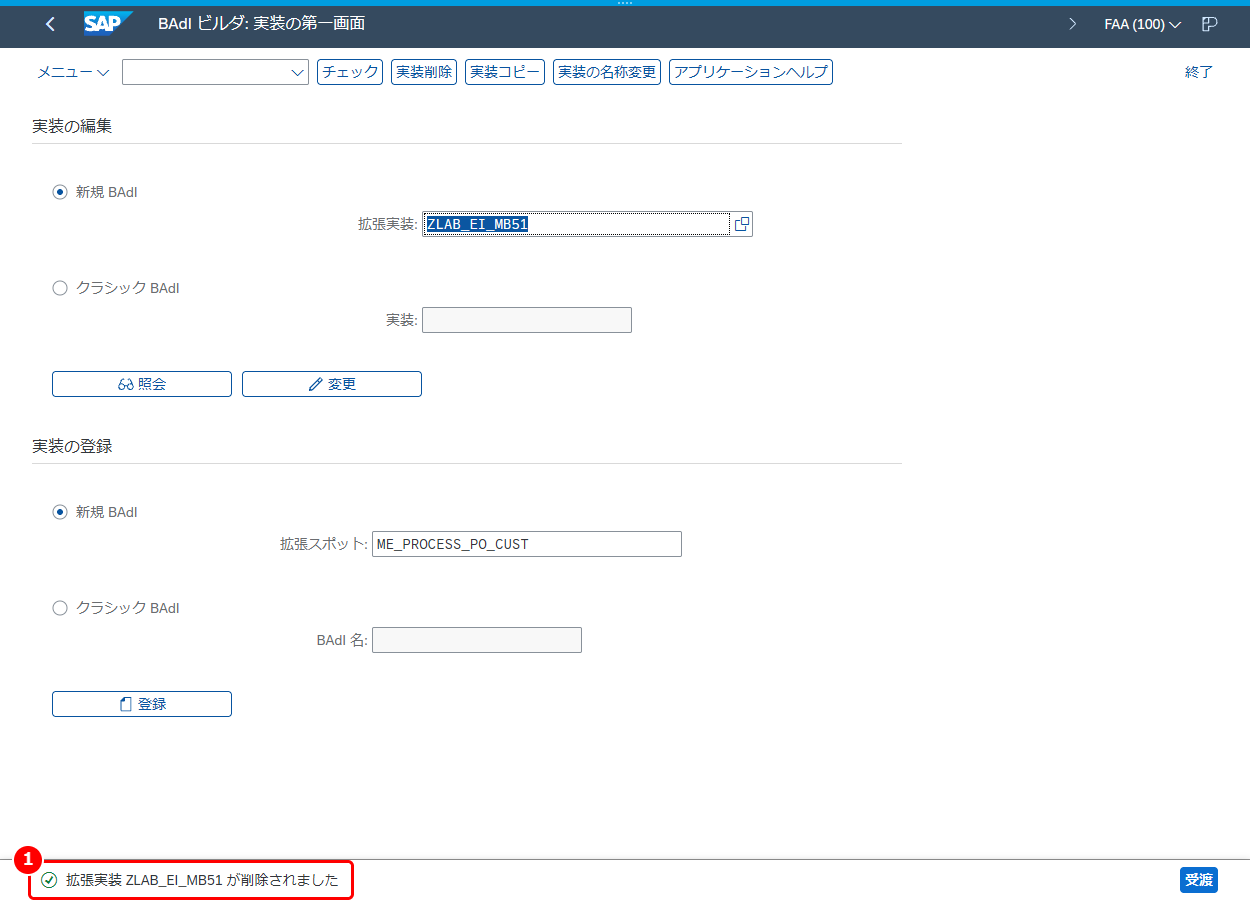Open value help icon for 拡張実装 field
The image size is (1250, 900).
741,224
